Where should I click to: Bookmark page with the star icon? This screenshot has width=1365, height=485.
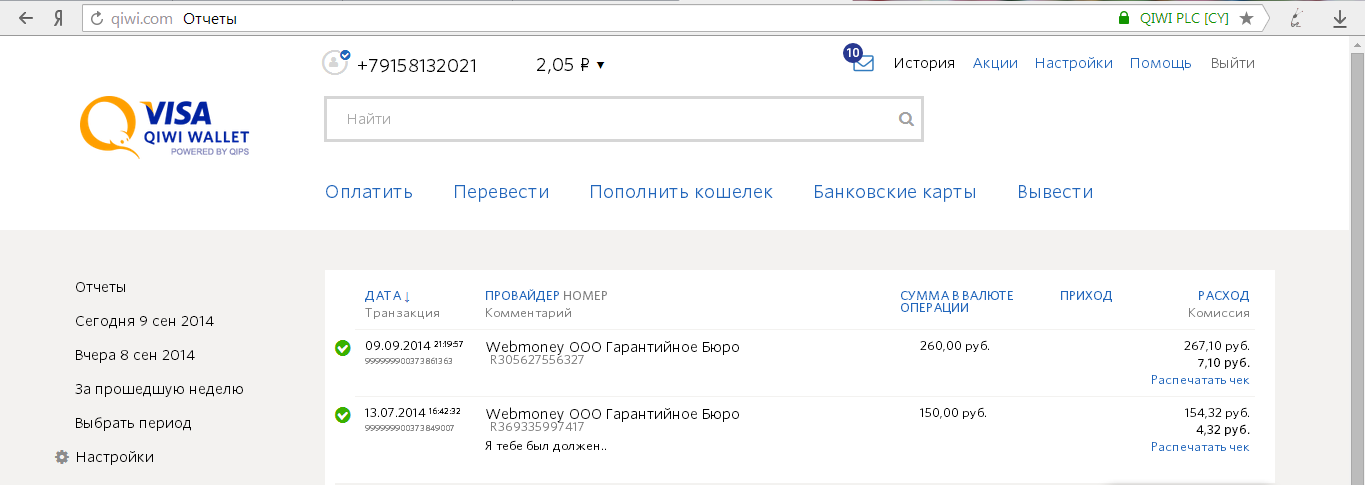1246,18
